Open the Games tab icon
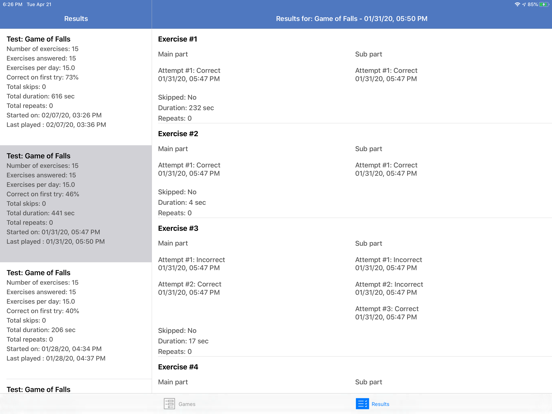 [x=169, y=403]
